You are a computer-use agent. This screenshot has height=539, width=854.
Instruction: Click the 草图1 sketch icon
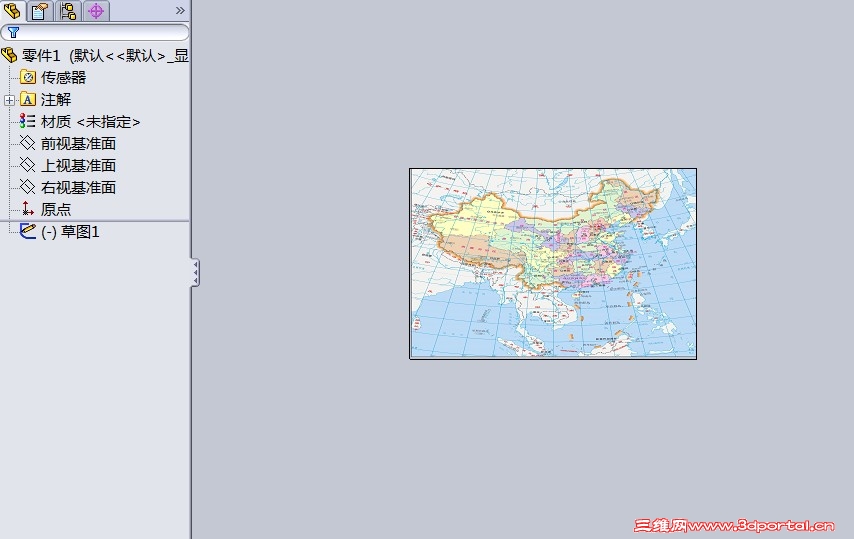[27, 230]
